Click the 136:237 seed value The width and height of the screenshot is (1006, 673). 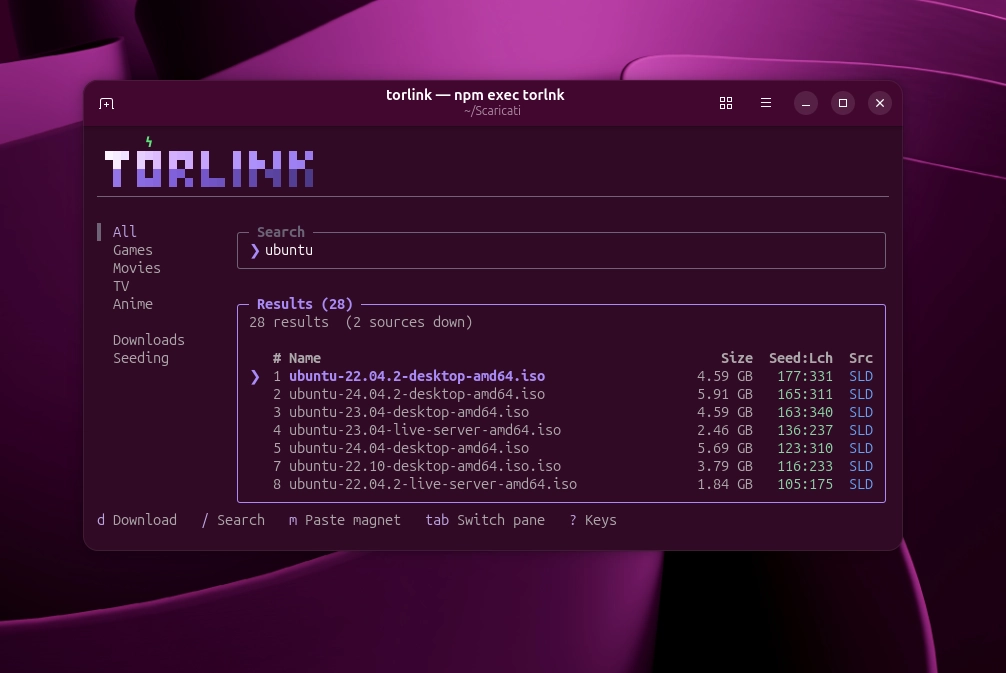(x=805, y=430)
